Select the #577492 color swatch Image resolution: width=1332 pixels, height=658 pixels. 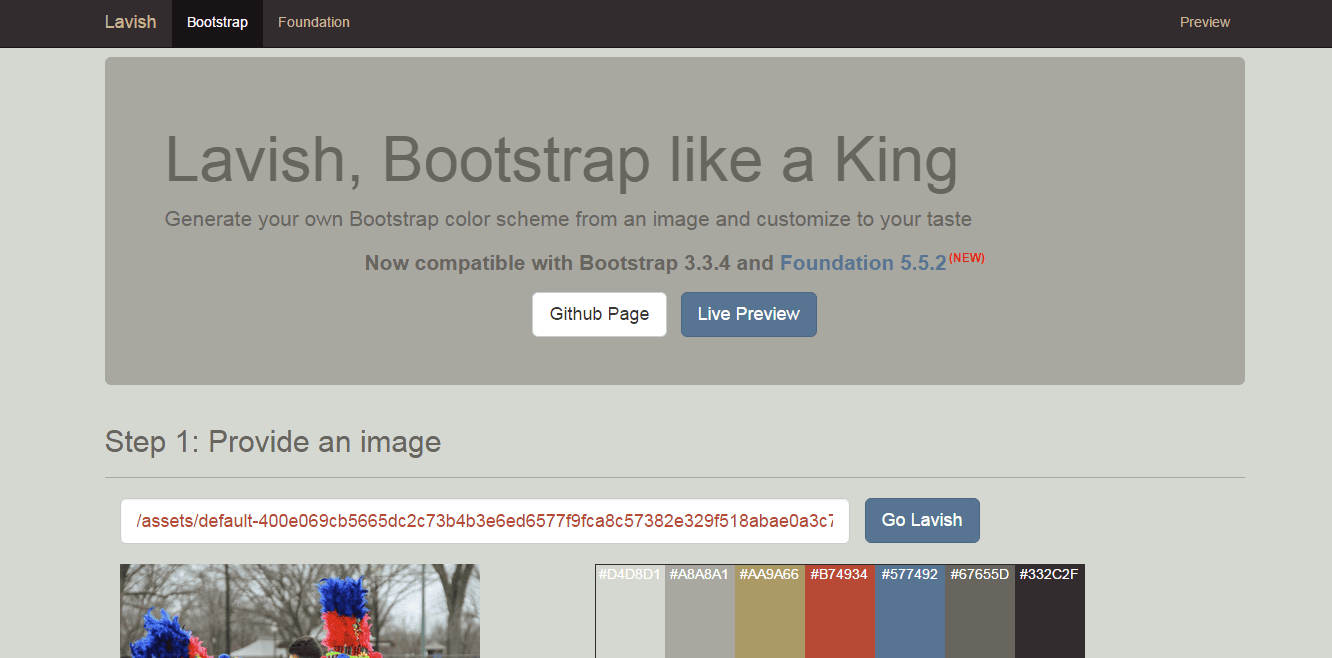910,611
